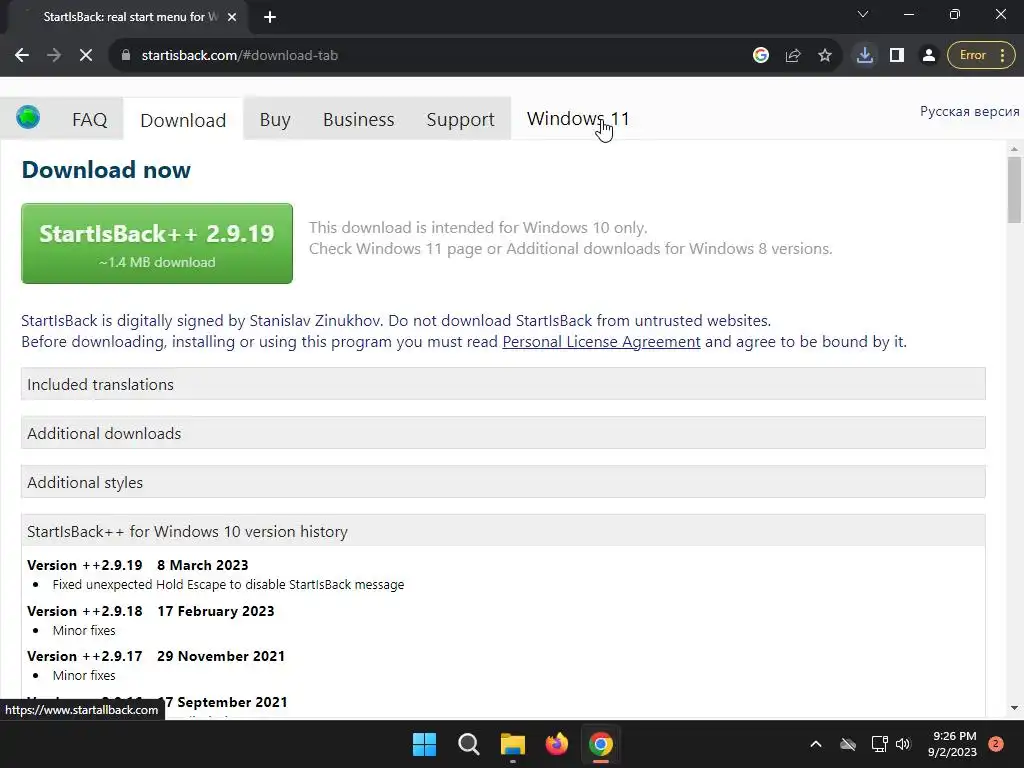Click the OneDrive tray icon
Viewport: 1024px width, 768px height.
848,744
